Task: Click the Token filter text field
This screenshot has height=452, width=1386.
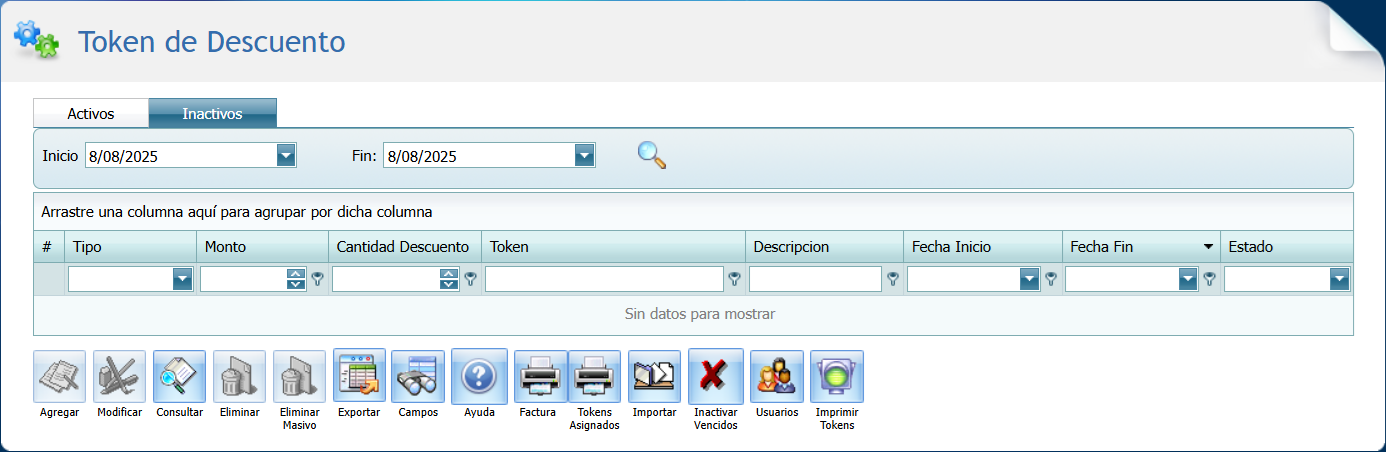Action: [x=604, y=280]
